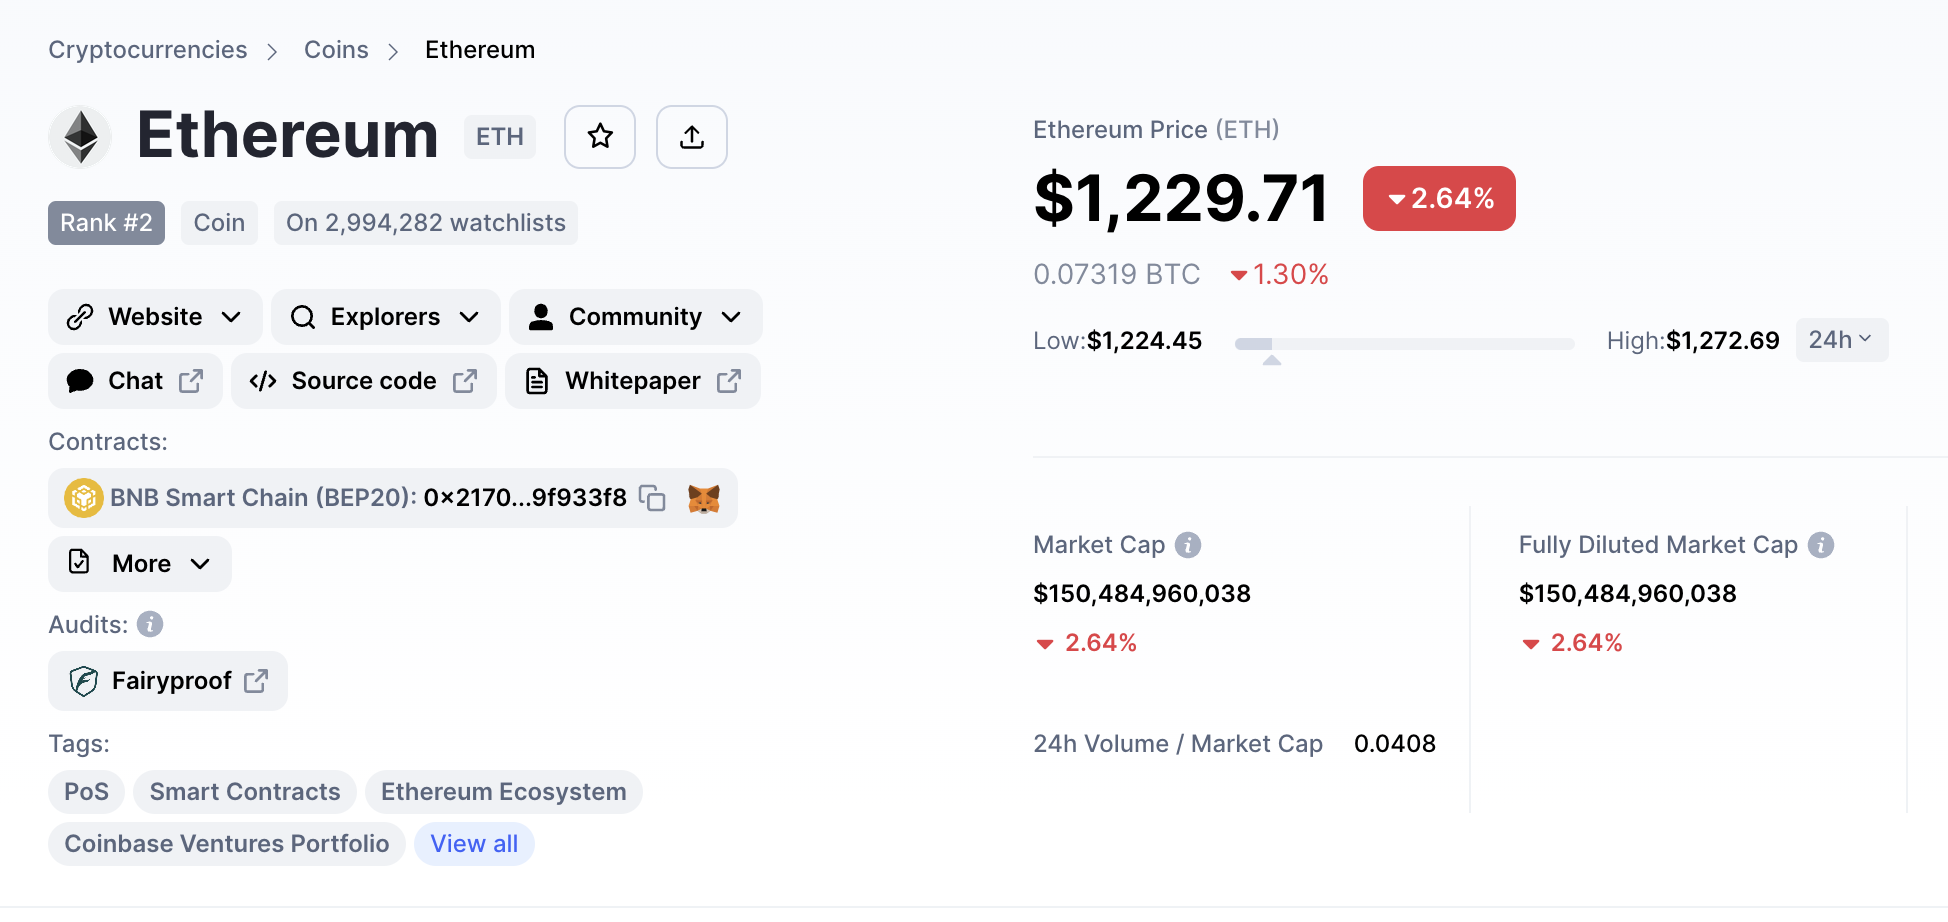1948x922 pixels.
Task: Click the Source code brackets icon
Action: click(x=263, y=381)
